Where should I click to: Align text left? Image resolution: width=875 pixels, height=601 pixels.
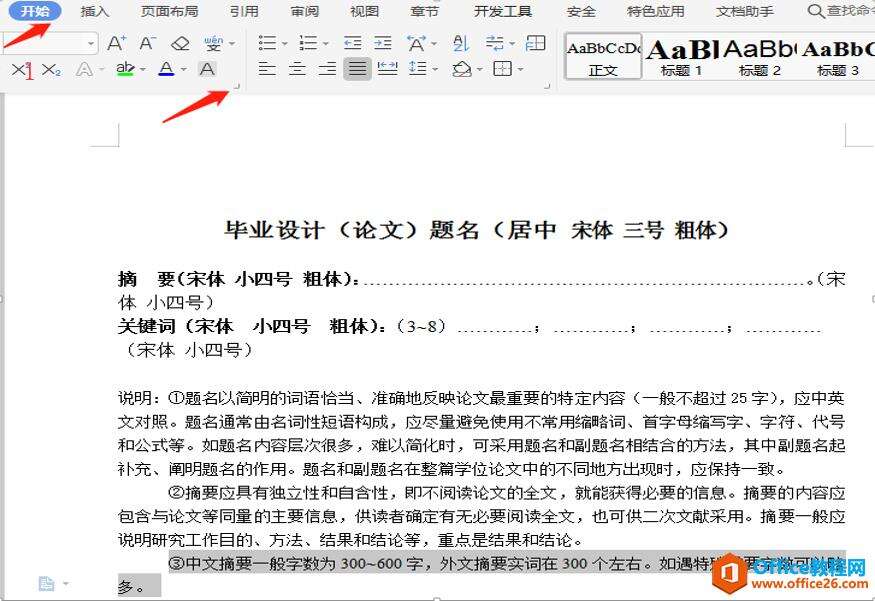(267, 69)
